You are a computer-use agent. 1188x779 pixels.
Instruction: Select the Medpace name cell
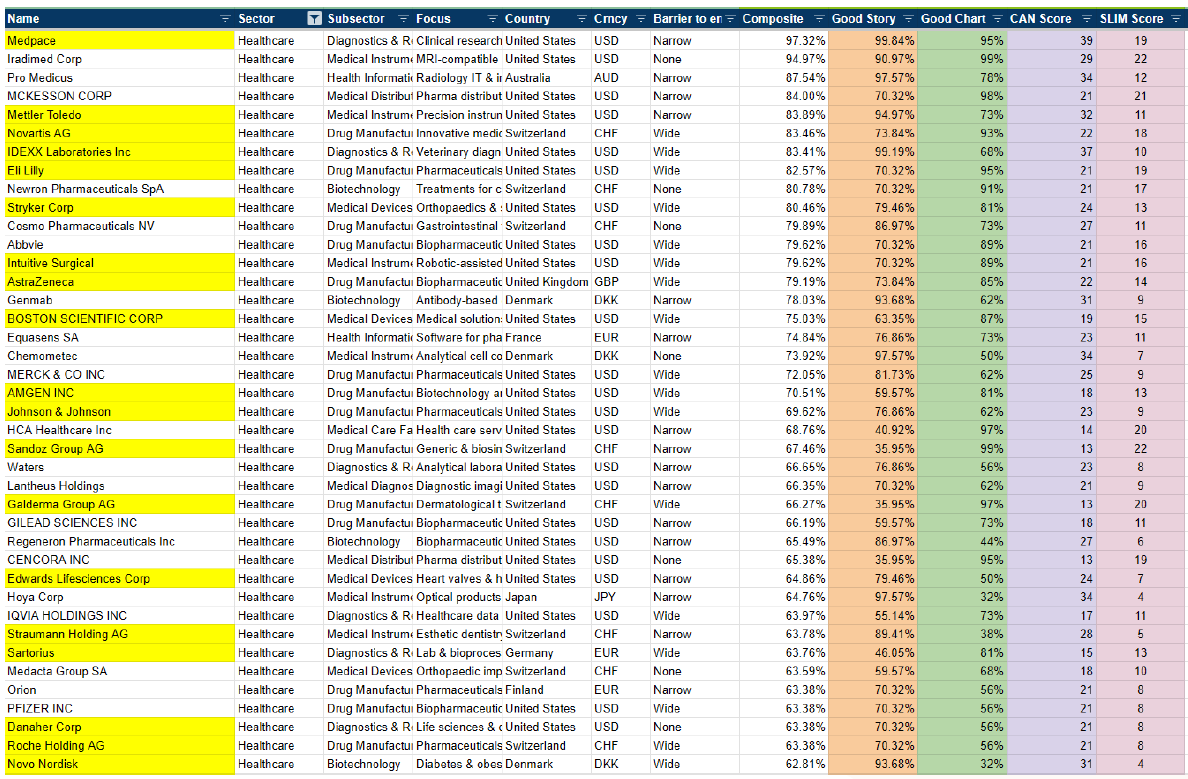[x=120, y=41]
